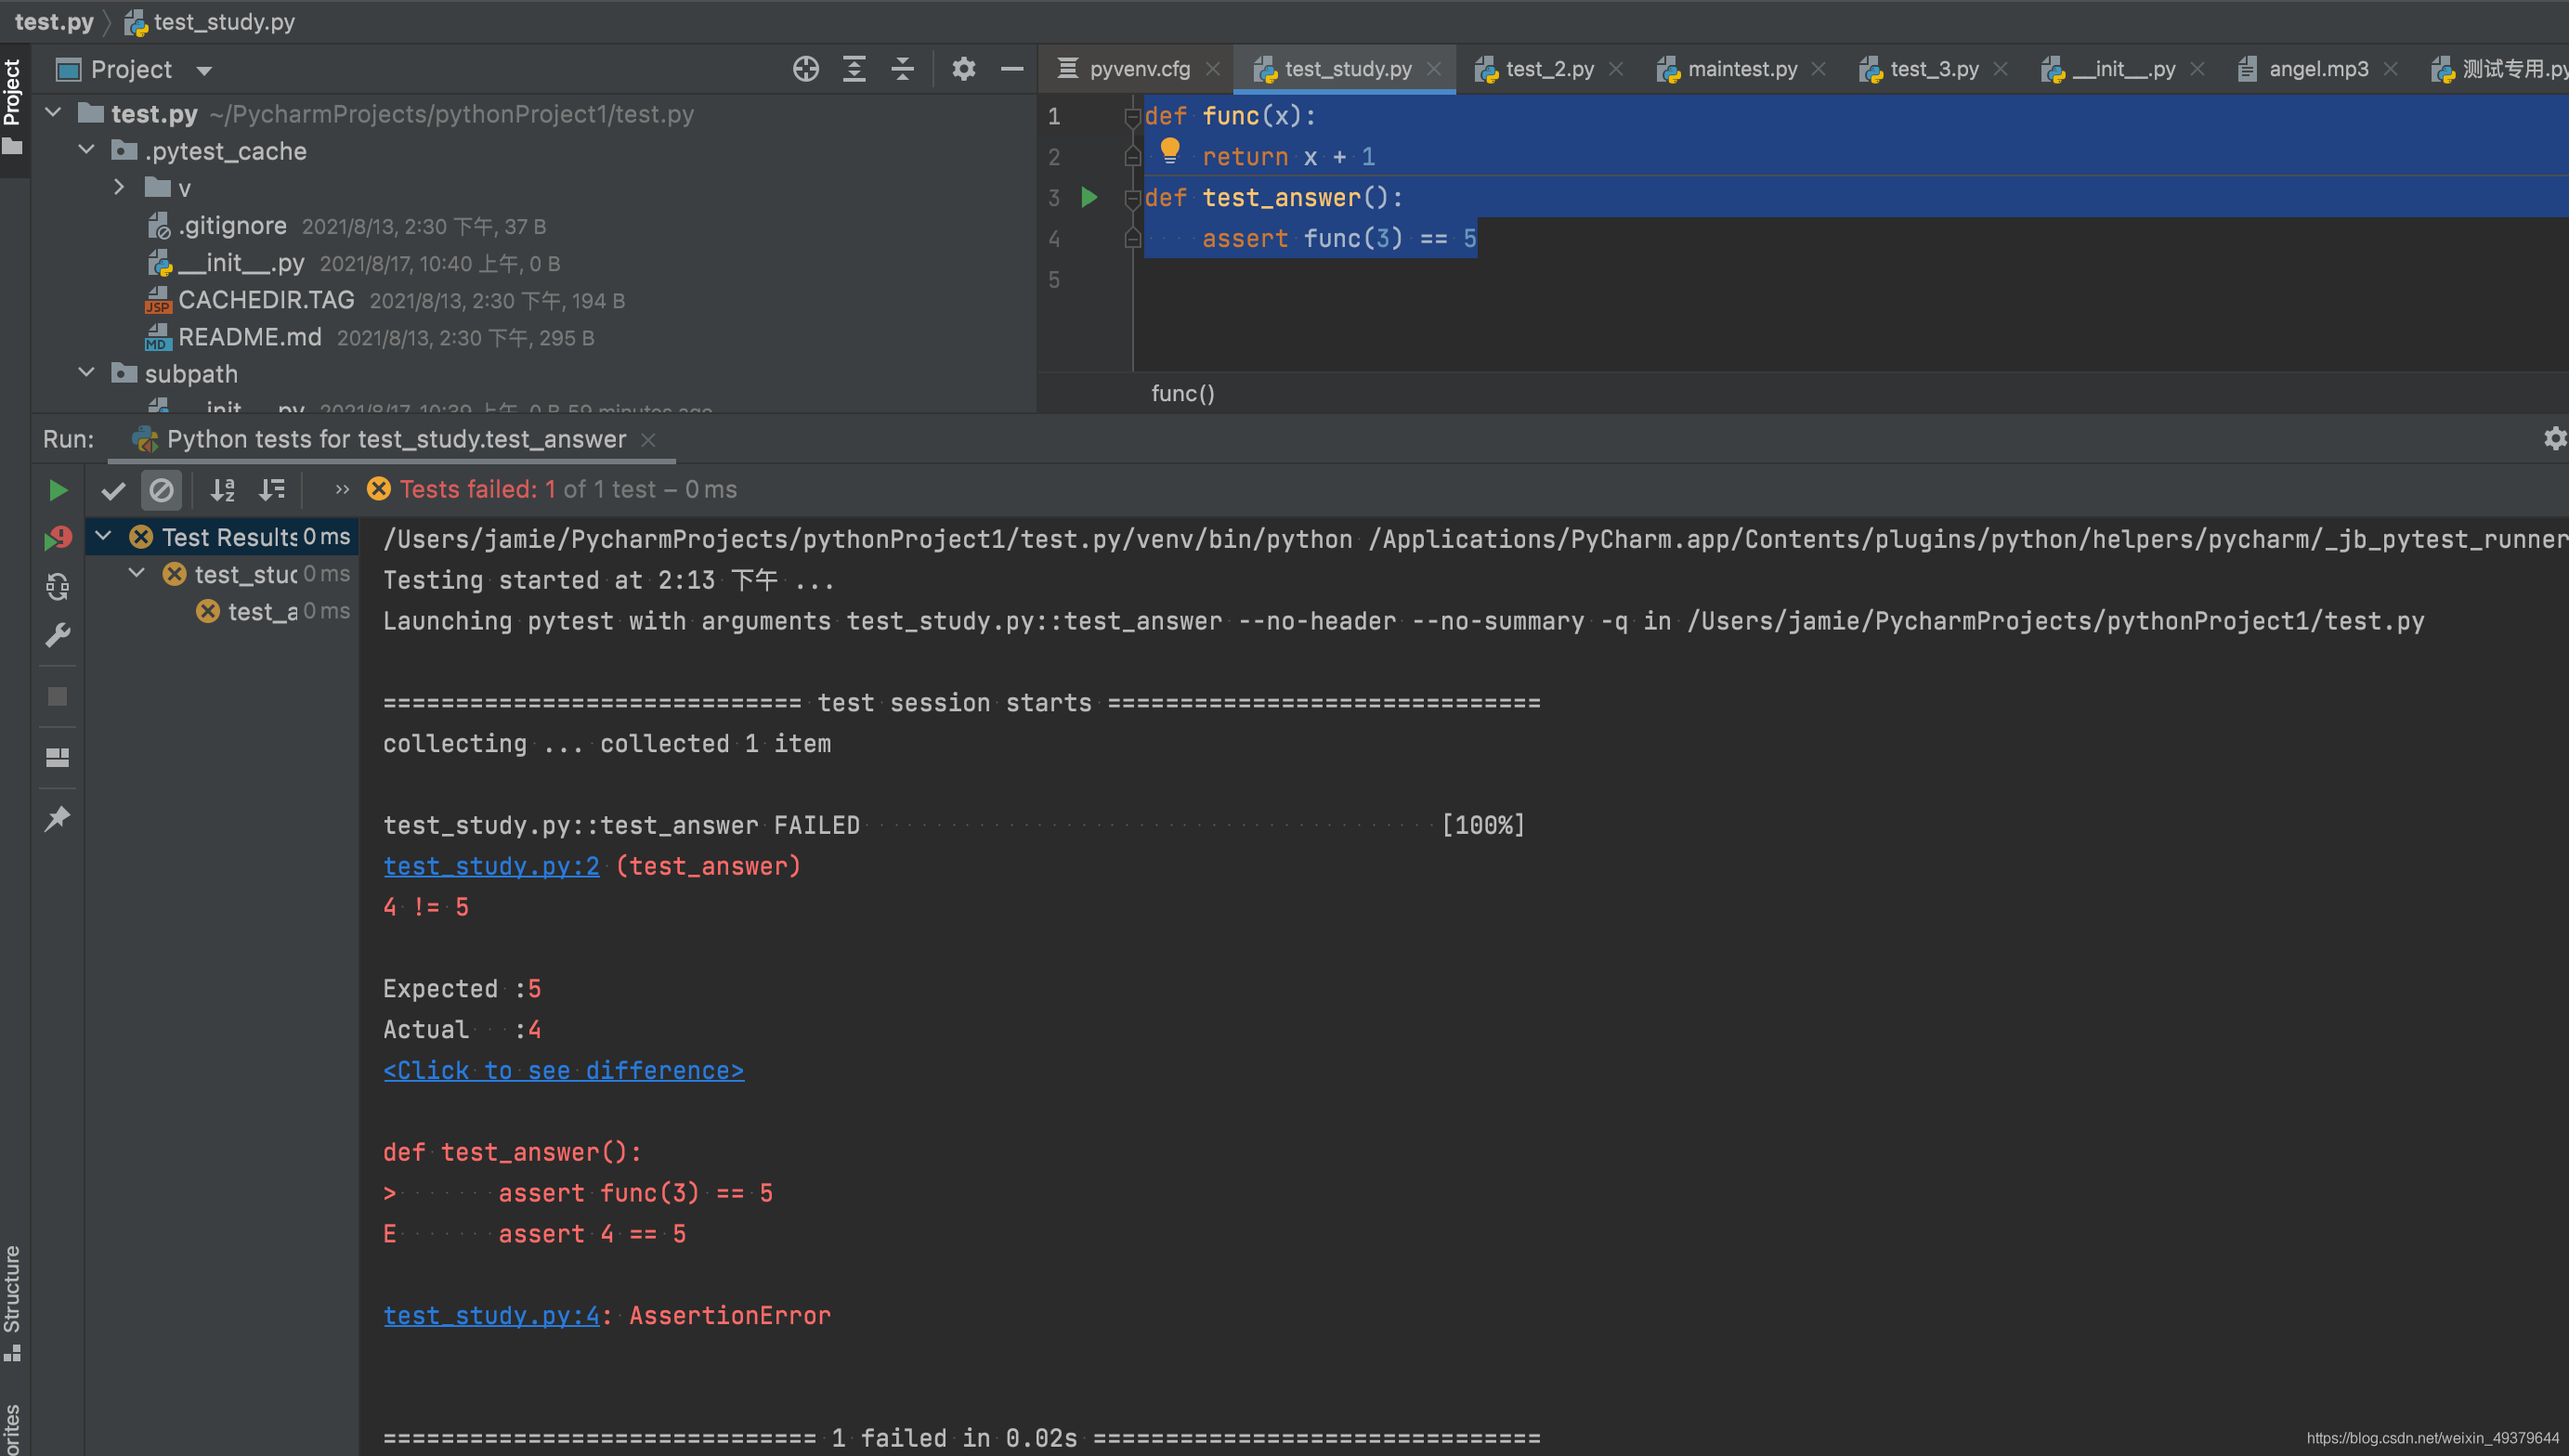This screenshot has width=2569, height=1456.
Task: Open the Project view dropdown
Action: pyautogui.click(x=204, y=70)
